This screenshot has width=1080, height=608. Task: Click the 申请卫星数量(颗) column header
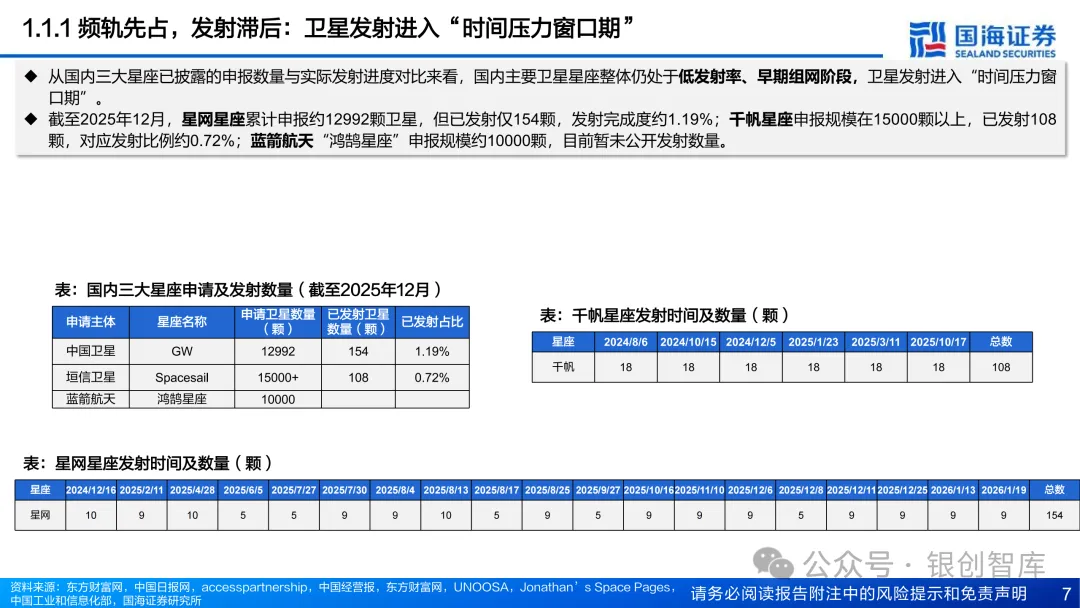coord(278,322)
